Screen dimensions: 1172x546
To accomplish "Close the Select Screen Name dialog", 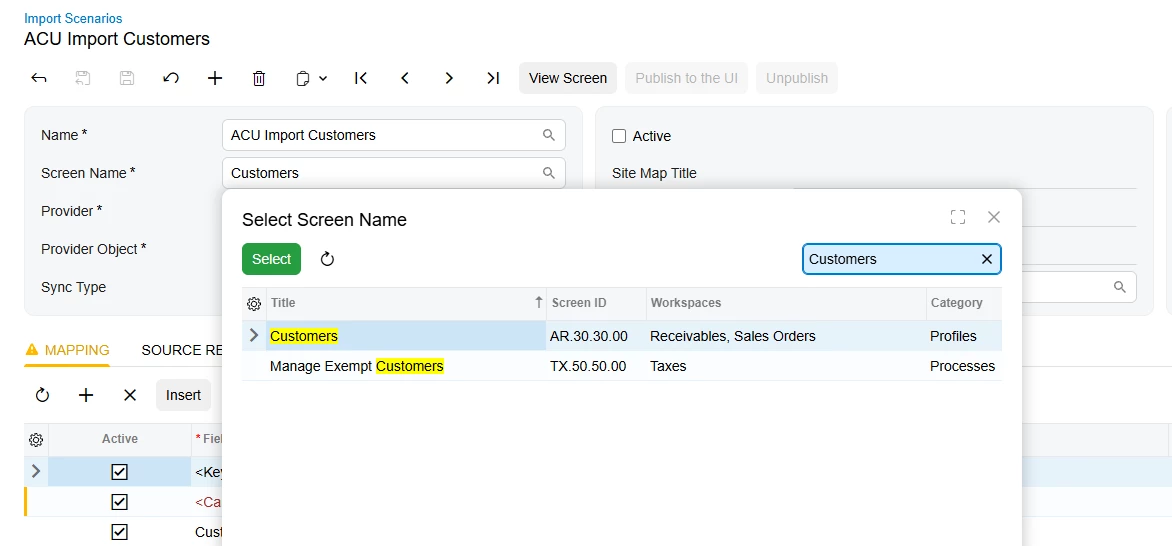I will click(993, 217).
